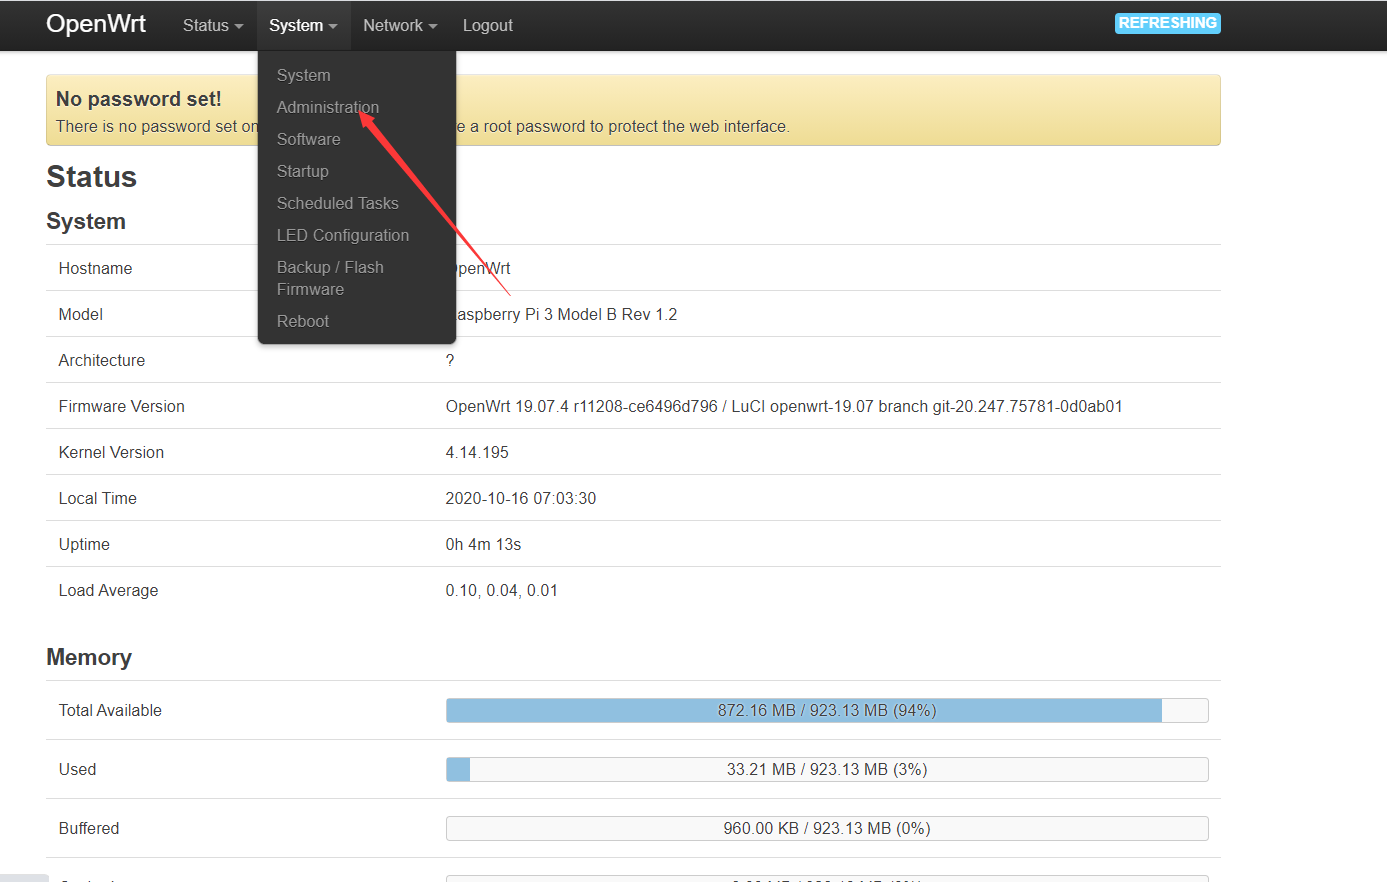Click the Hostname label
Image resolution: width=1387 pixels, height=882 pixels.
click(x=95, y=268)
